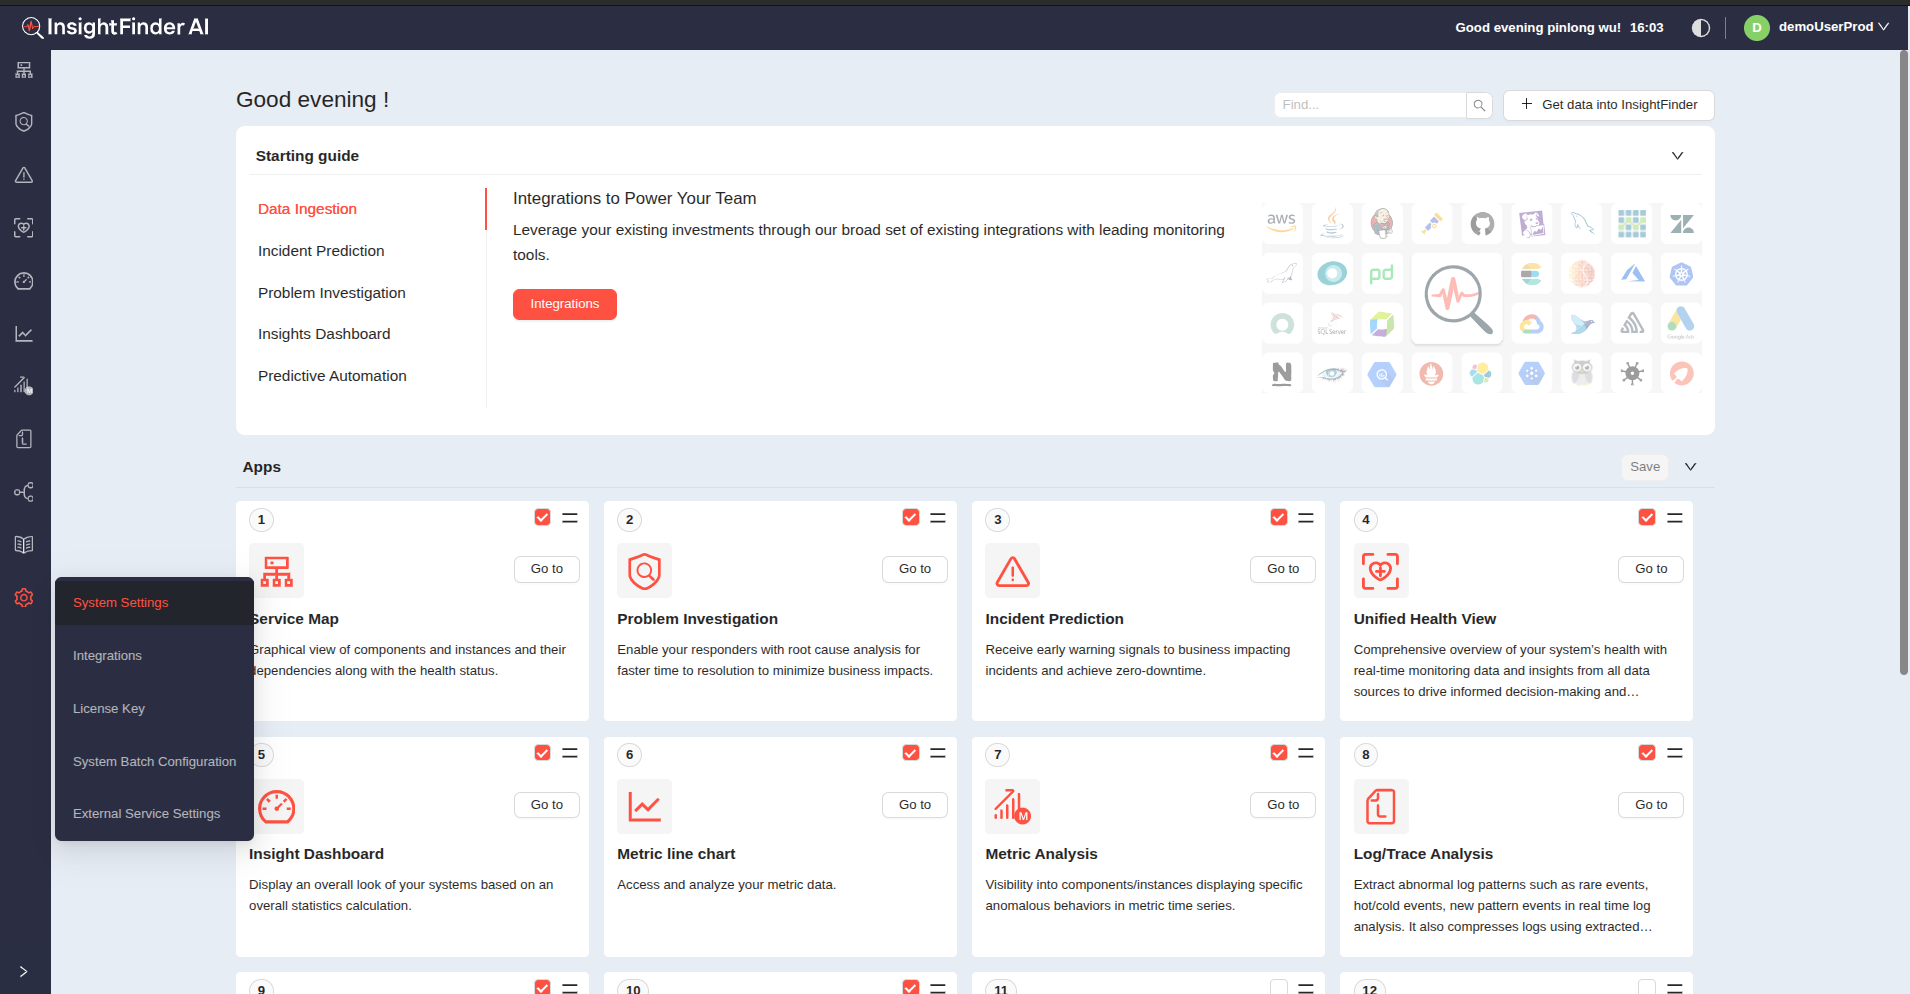Click the Incident Prediction warning triangle sidebar icon
This screenshot has width=1910, height=994.
pyautogui.click(x=24, y=175)
